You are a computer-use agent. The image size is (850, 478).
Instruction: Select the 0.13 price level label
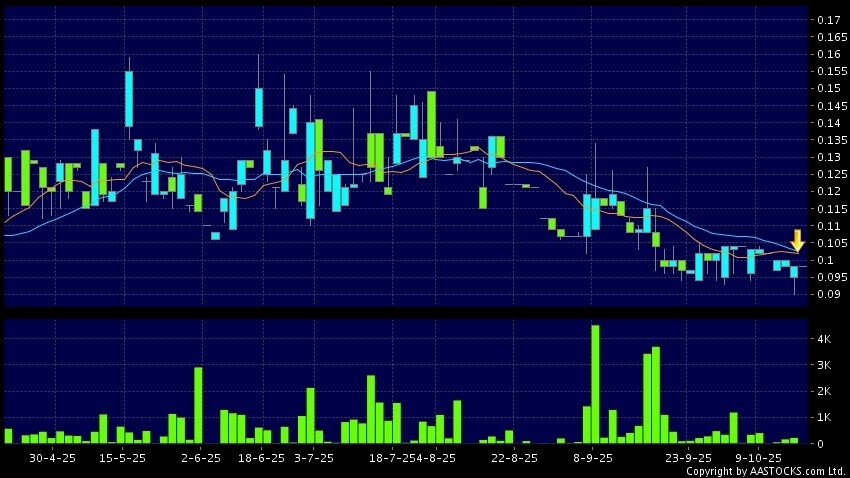(x=828, y=157)
